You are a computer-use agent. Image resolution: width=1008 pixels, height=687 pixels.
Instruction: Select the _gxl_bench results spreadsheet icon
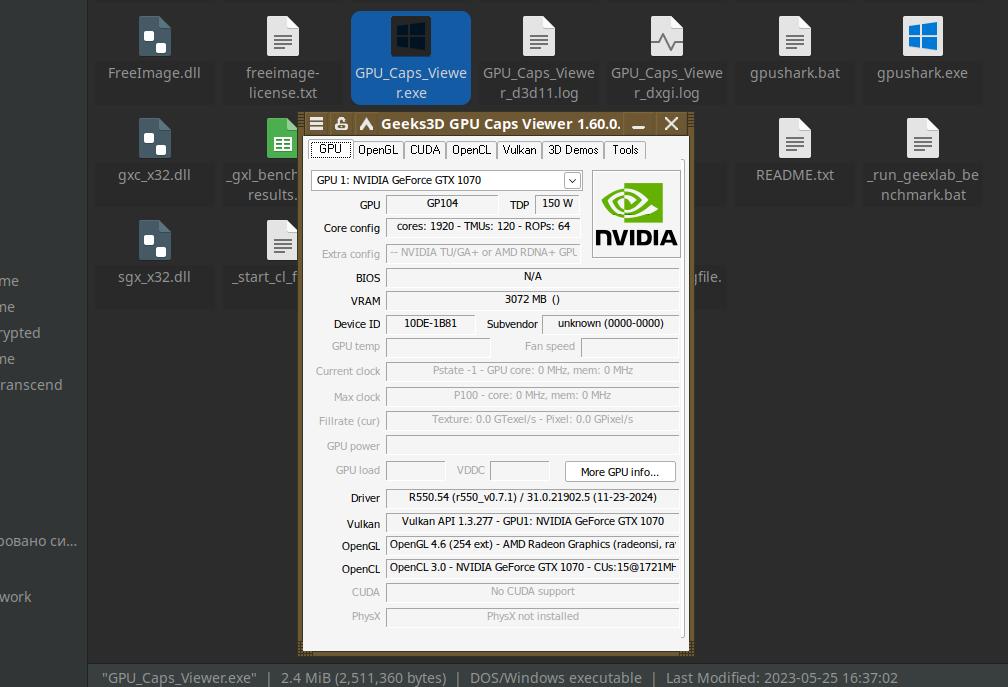tap(282, 138)
